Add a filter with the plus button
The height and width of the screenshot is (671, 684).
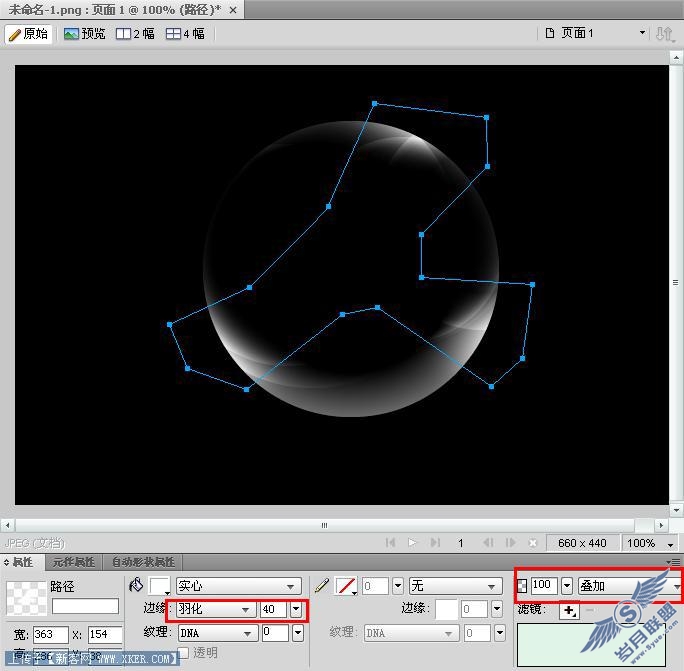569,611
